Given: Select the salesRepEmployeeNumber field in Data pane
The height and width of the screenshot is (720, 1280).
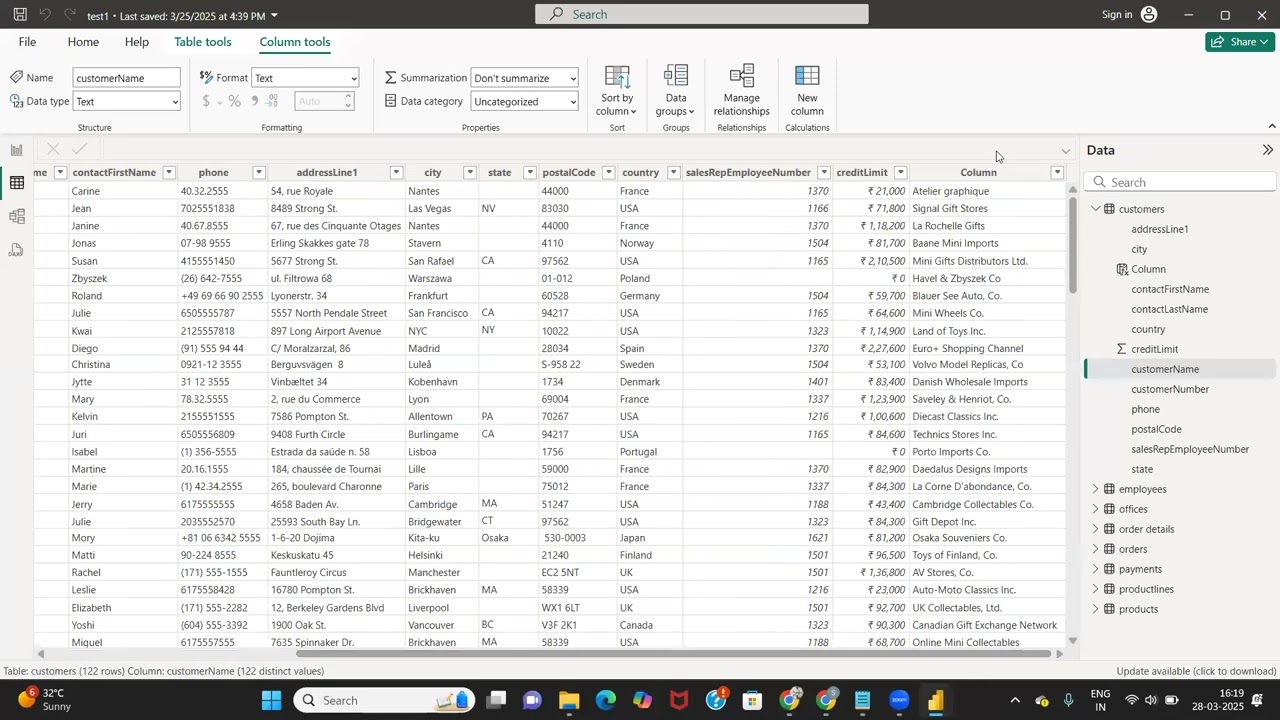Looking at the screenshot, I should [1190, 449].
